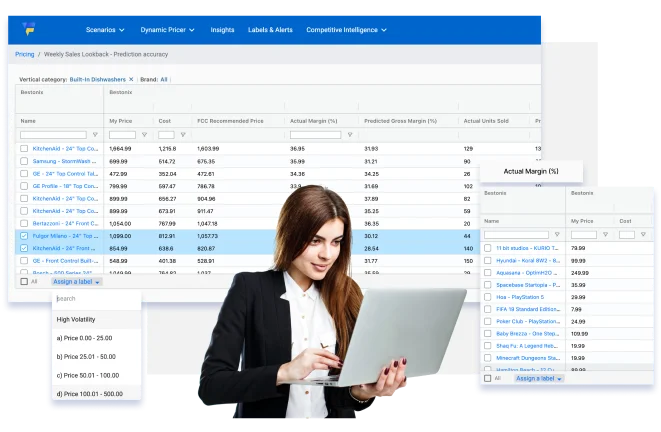Click the app logo in the header

29,30
